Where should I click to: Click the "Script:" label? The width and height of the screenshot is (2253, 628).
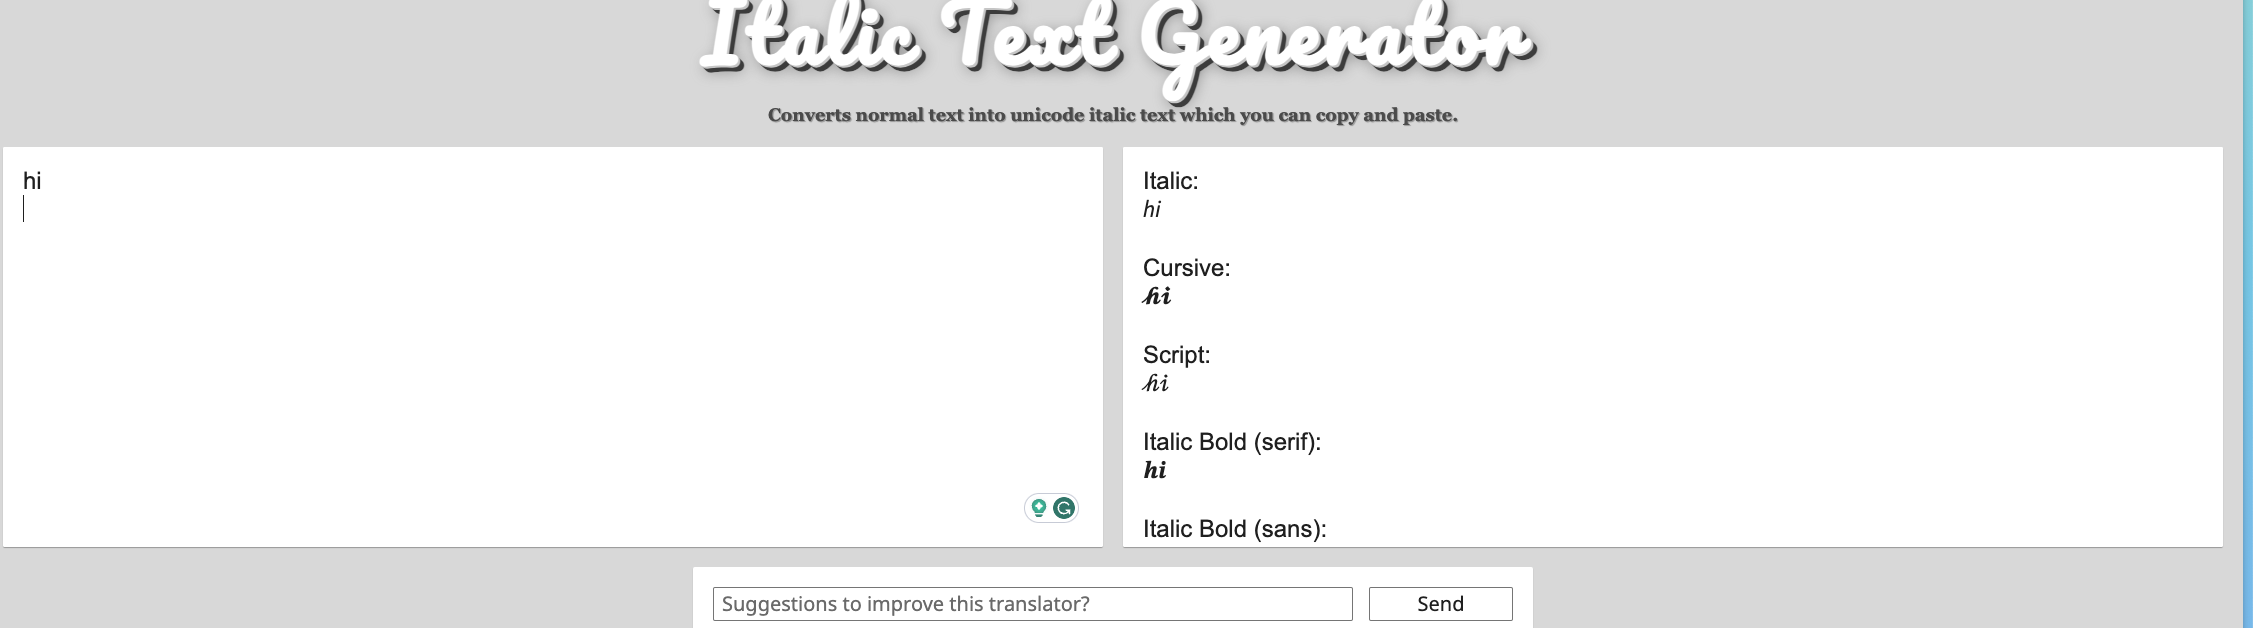coord(1176,355)
